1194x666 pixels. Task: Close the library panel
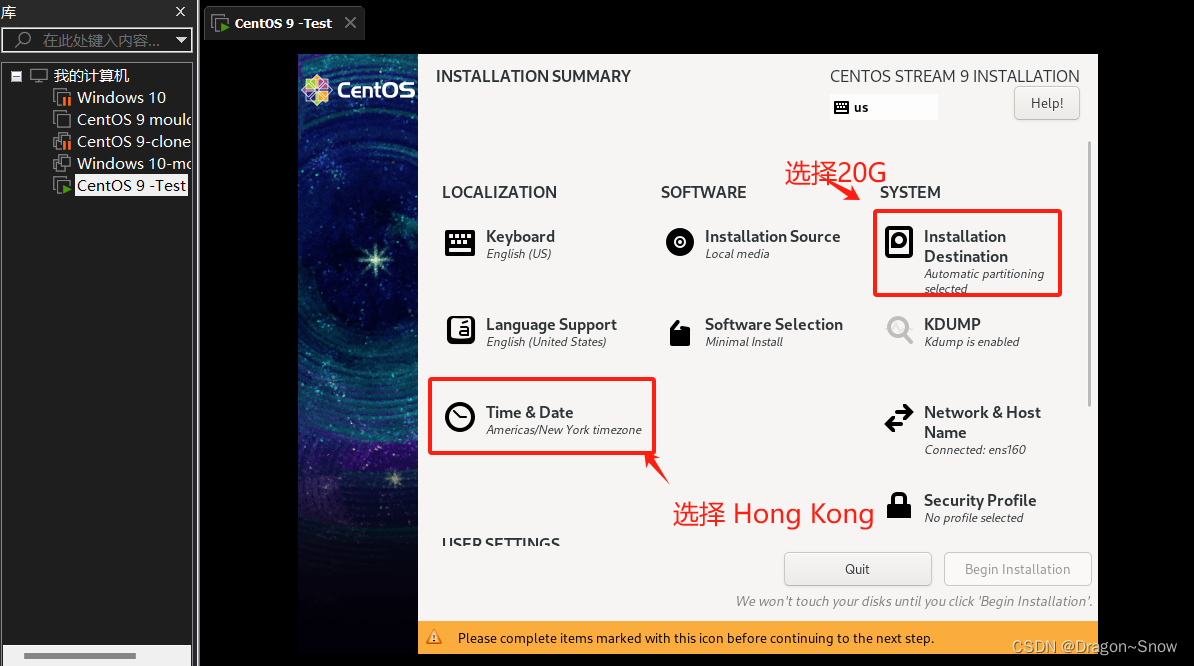point(180,11)
